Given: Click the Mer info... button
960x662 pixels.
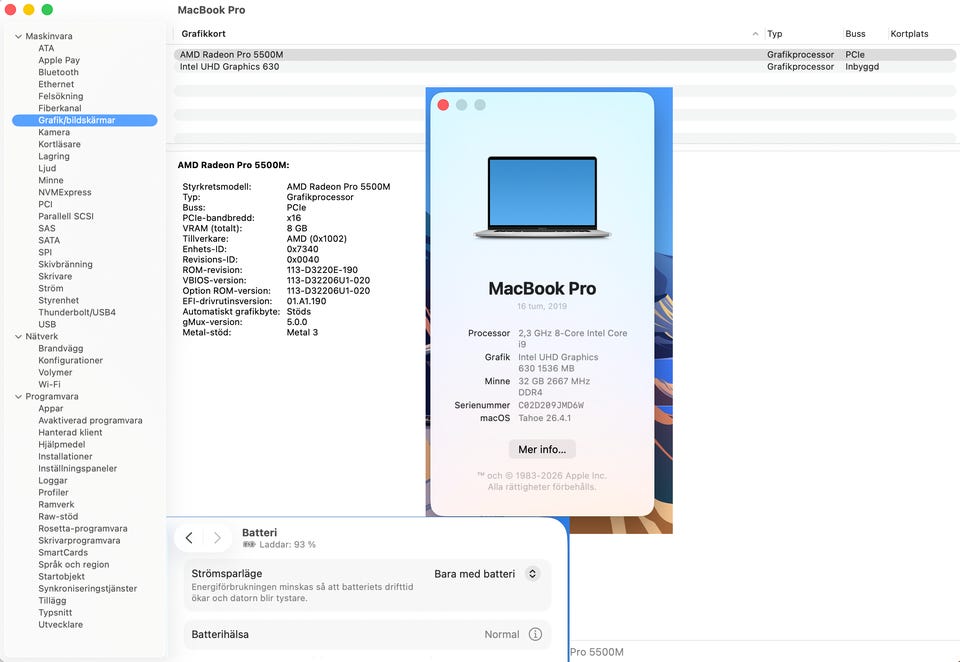Looking at the screenshot, I should tap(542, 449).
